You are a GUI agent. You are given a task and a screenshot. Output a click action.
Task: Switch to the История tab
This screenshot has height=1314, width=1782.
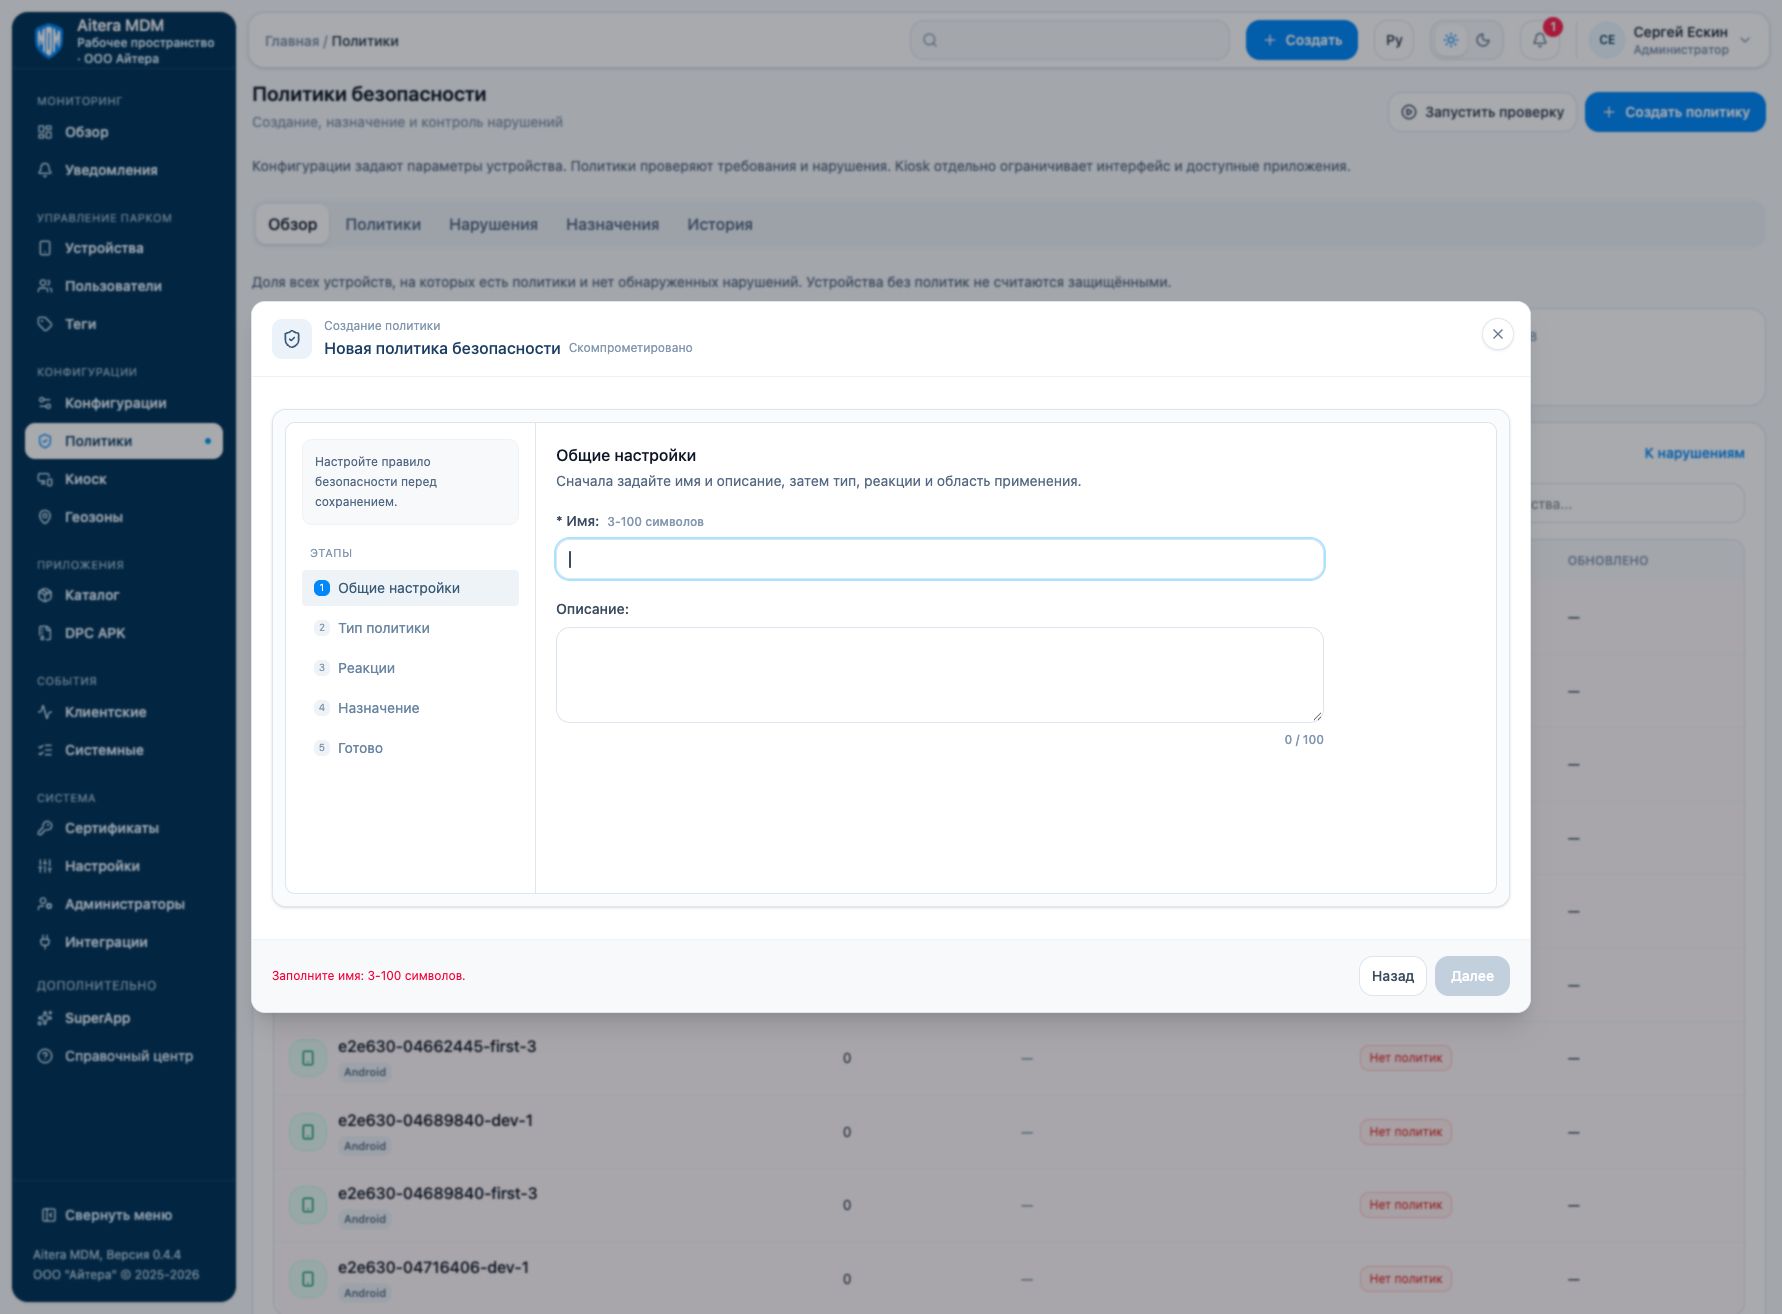(720, 224)
